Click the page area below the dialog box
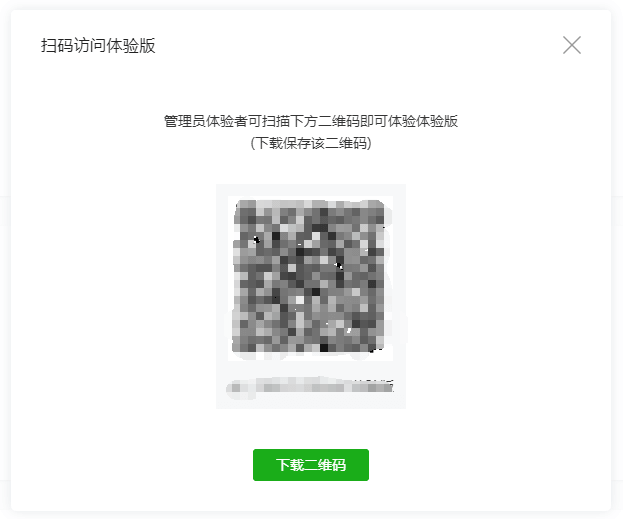The height and width of the screenshot is (519, 623). [311, 515]
